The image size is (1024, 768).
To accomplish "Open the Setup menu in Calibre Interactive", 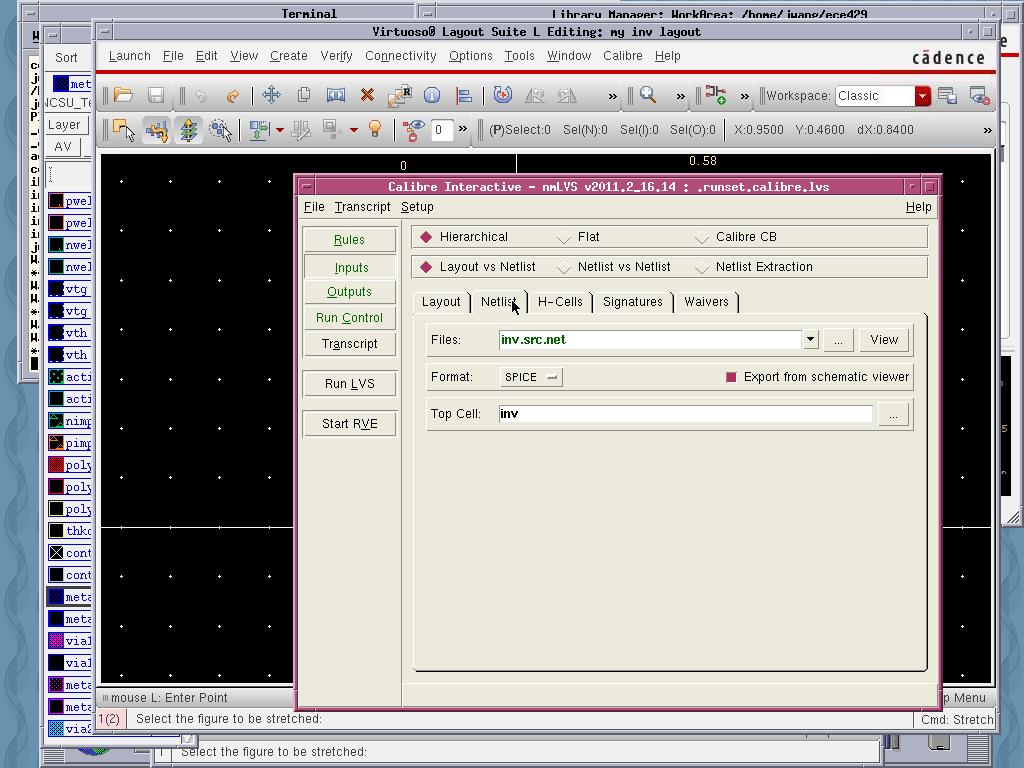I will pos(417,207).
